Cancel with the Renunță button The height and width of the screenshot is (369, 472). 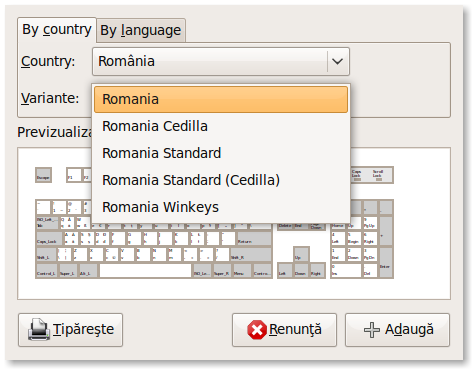click(x=284, y=330)
